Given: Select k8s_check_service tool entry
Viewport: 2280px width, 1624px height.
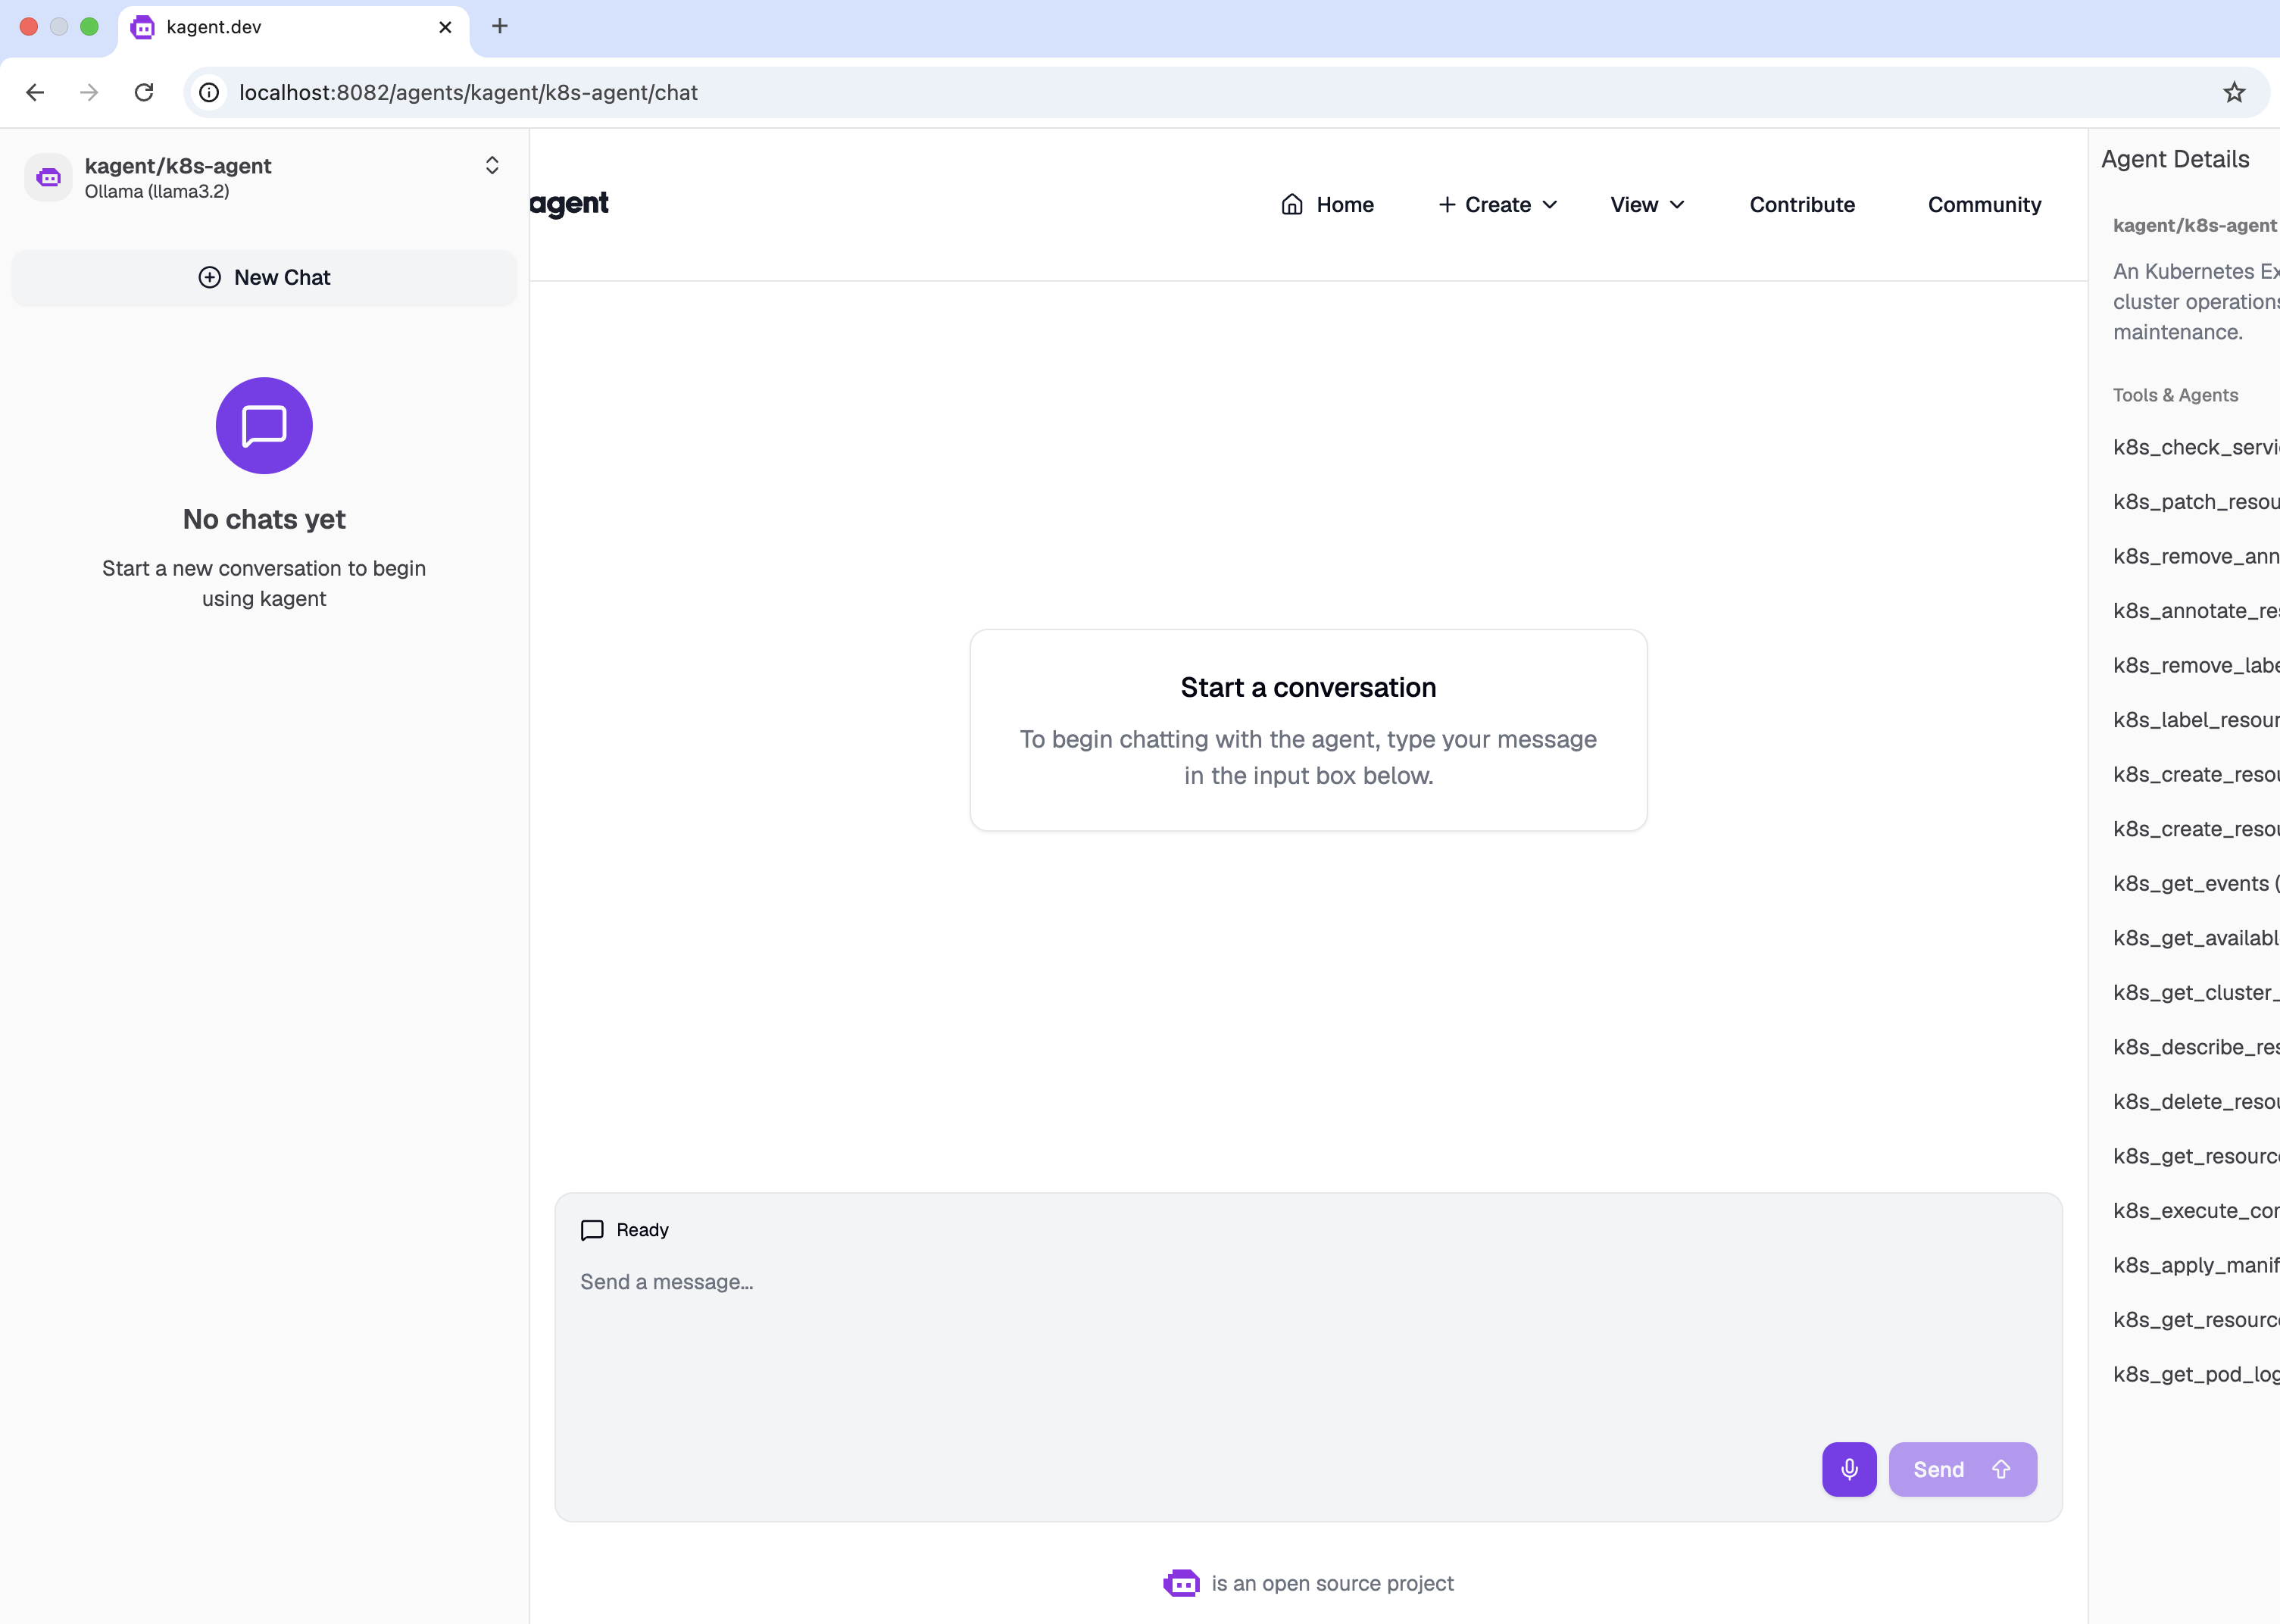Looking at the screenshot, I should click(x=2196, y=447).
